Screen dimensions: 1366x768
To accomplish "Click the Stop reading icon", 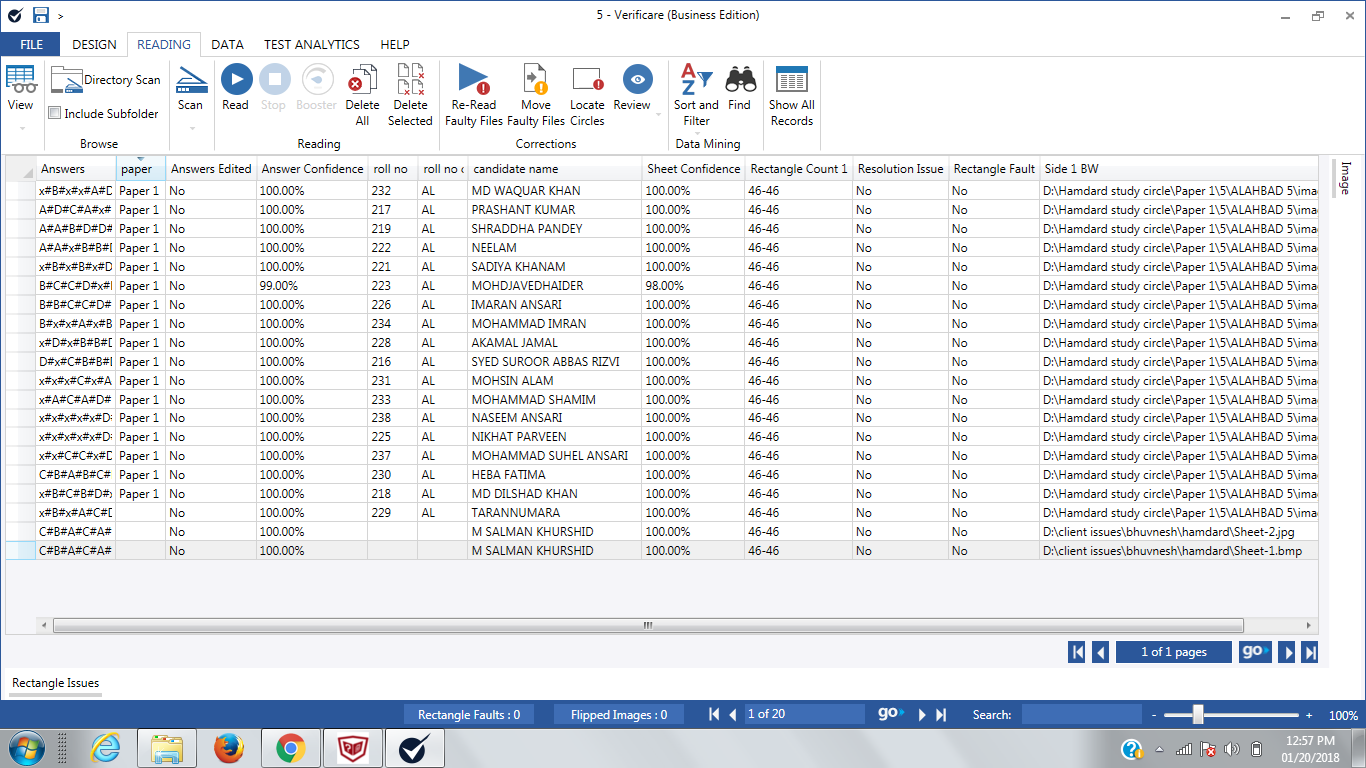I will (274, 80).
